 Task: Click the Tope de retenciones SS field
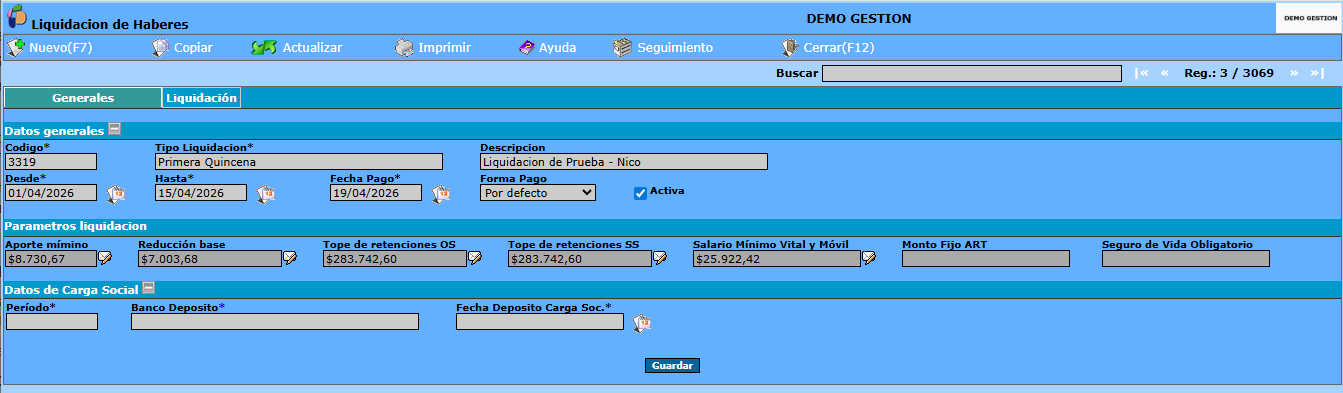pos(580,259)
